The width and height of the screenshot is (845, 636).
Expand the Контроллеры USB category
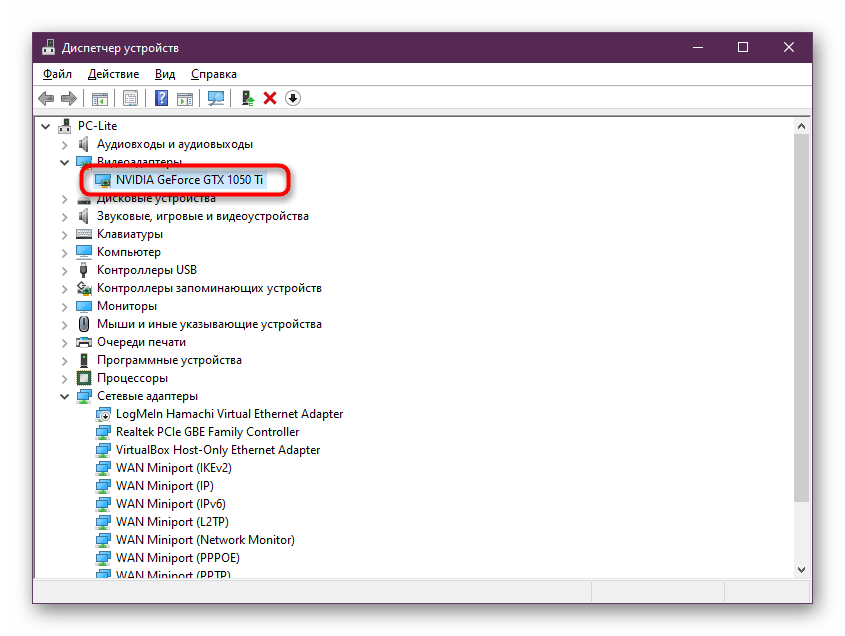65,270
